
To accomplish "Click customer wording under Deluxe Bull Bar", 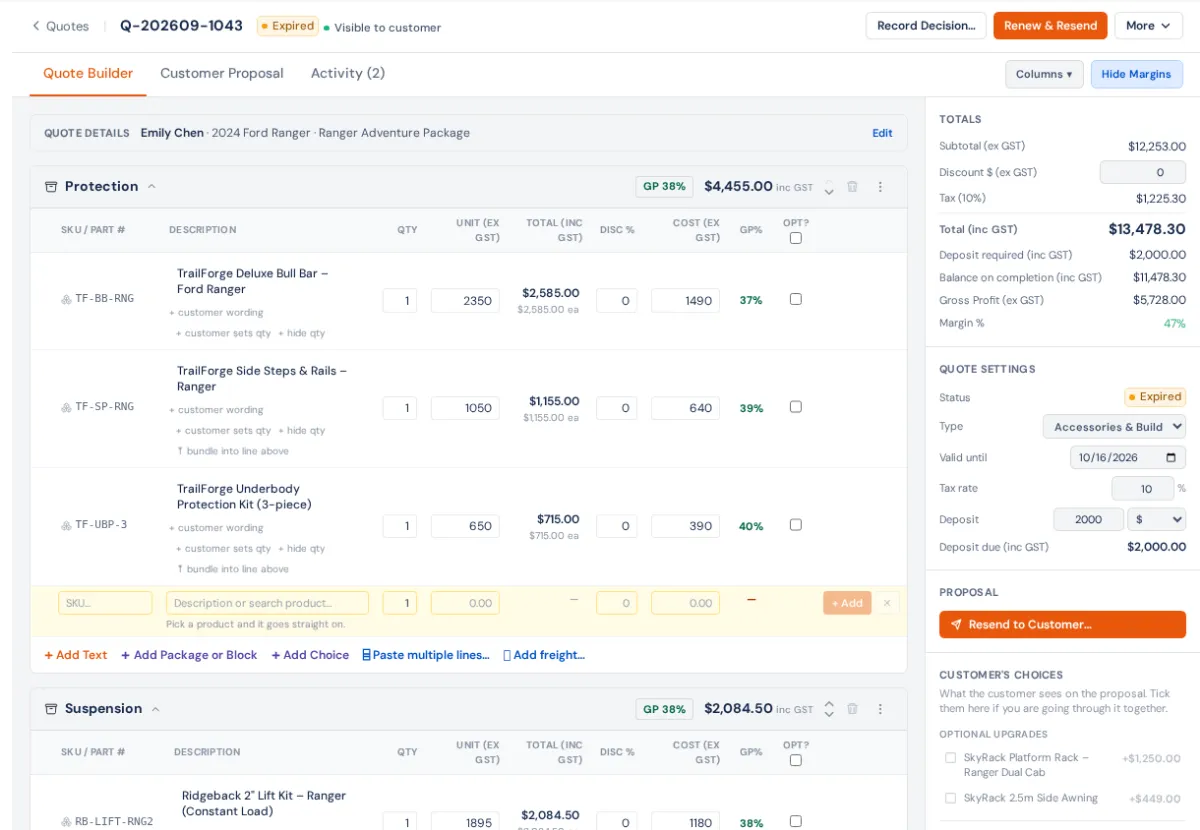I will (x=217, y=313).
